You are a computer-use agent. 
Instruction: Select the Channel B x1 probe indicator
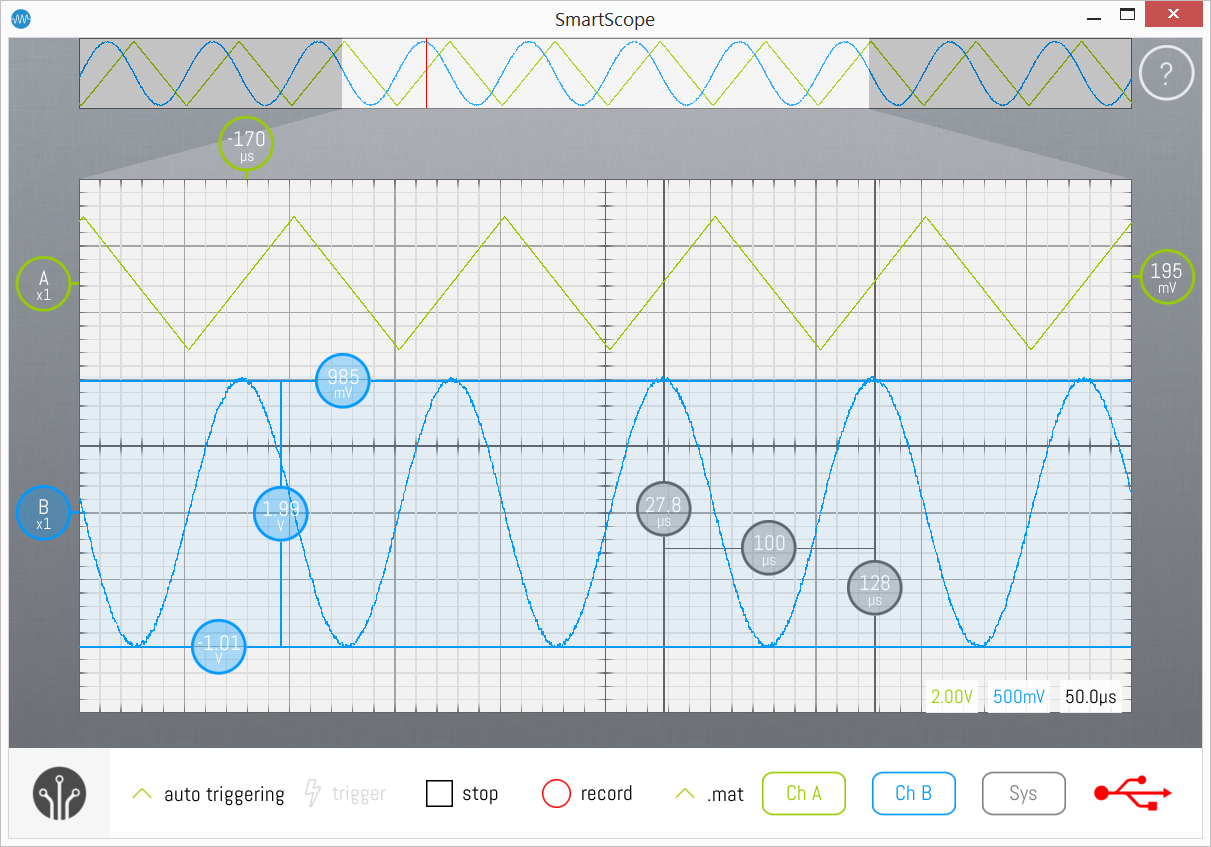pyautogui.click(x=43, y=514)
